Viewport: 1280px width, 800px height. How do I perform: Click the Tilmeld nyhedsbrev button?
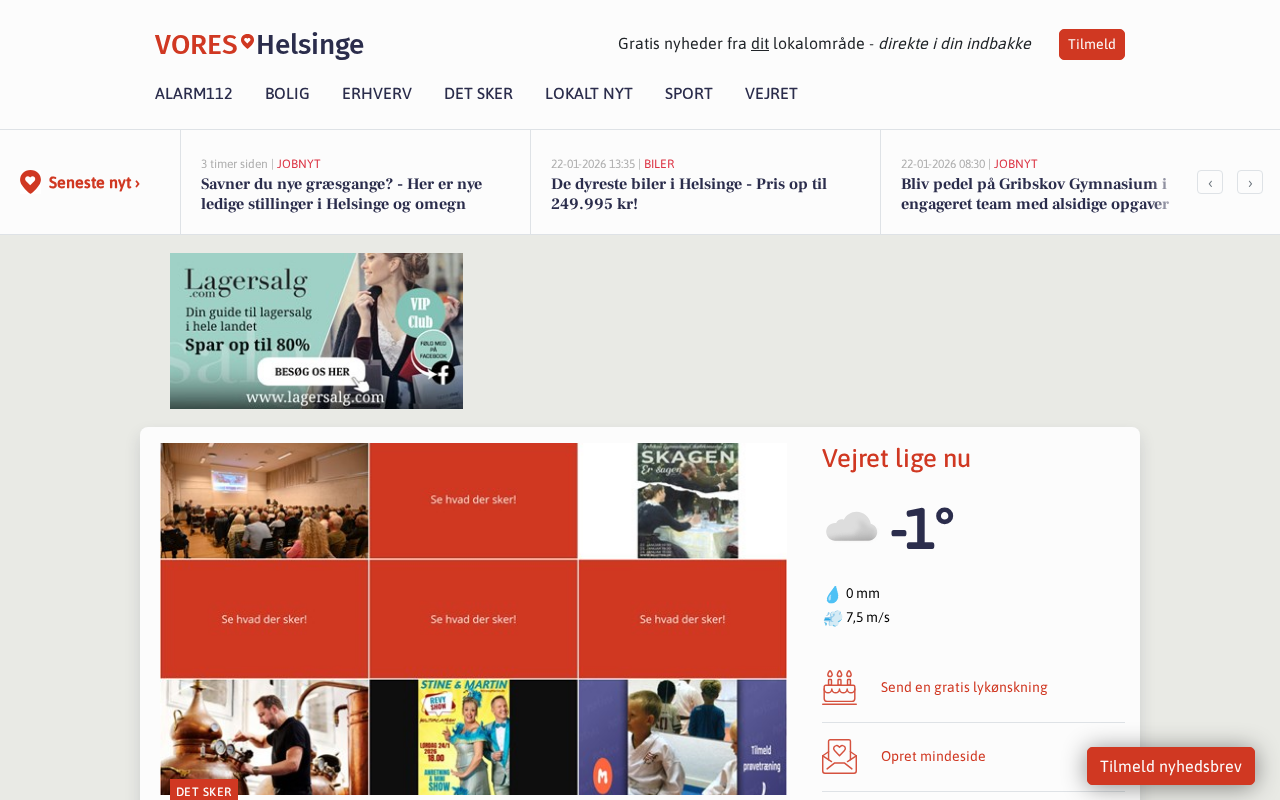(1170, 766)
